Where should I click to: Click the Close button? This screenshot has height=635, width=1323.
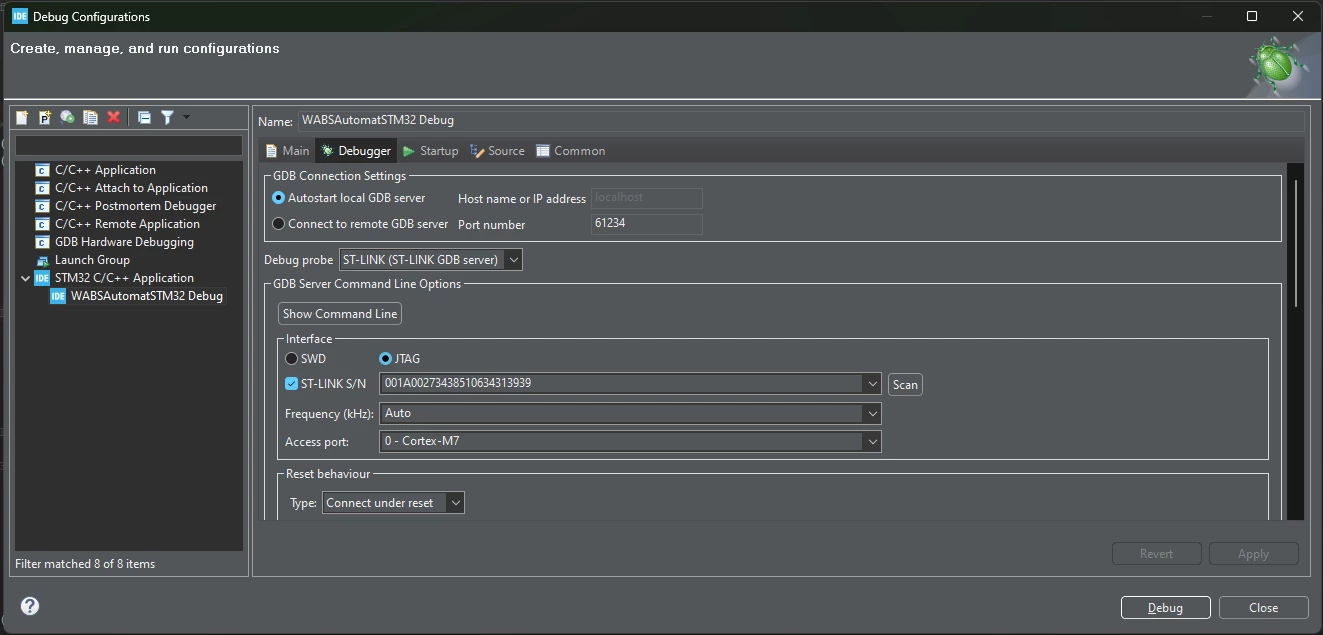(x=1263, y=607)
